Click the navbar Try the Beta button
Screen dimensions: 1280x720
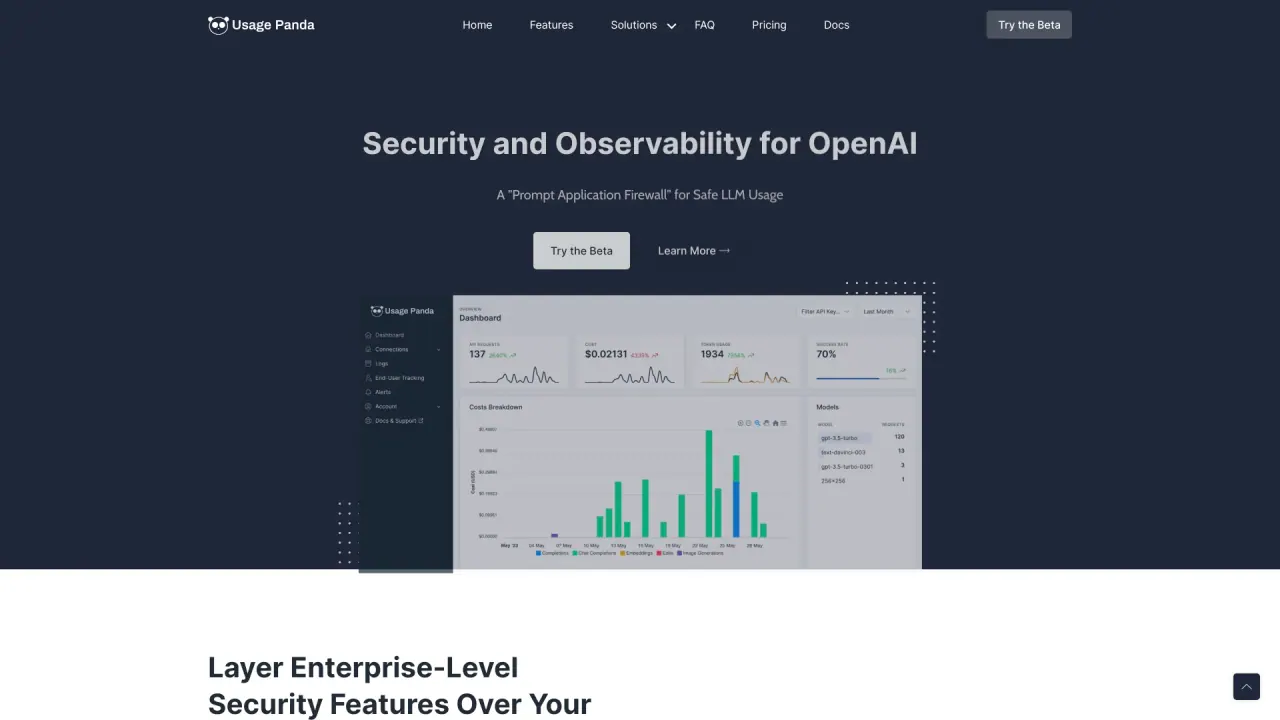click(1029, 25)
